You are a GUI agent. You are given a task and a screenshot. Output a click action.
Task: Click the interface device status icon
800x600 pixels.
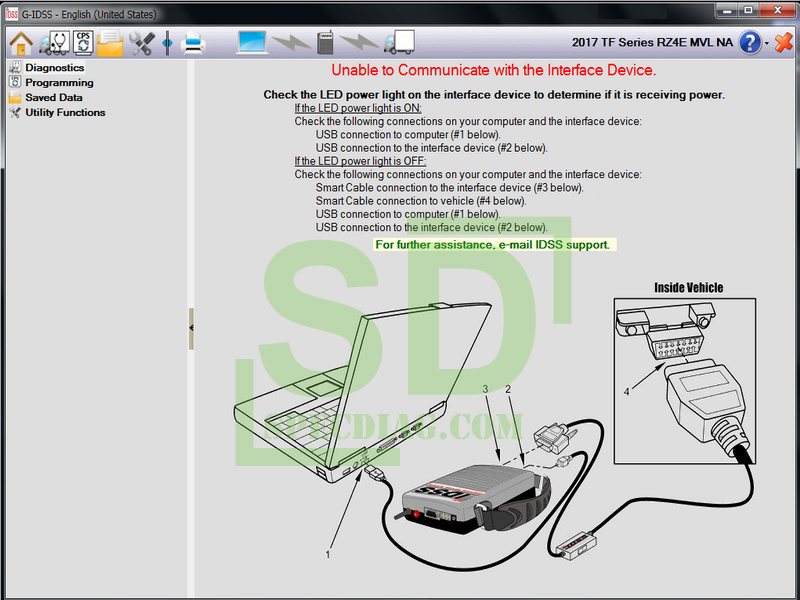click(325, 43)
